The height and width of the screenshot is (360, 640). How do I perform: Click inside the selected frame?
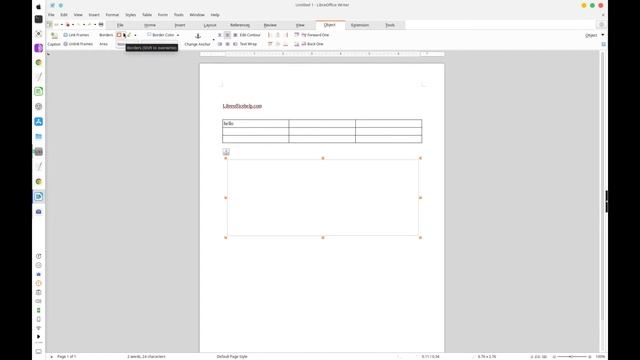click(323, 198)
